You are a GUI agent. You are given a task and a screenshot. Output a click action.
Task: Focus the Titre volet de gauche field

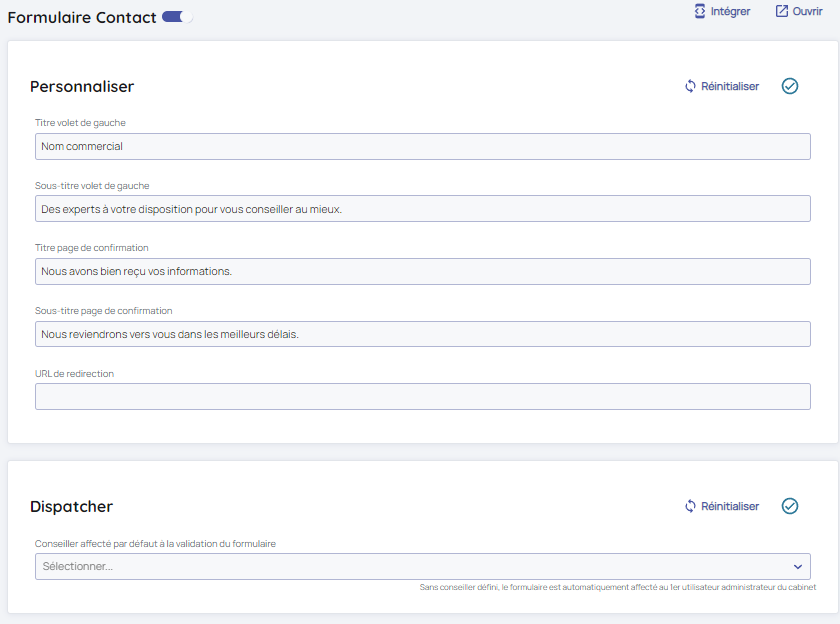click(x=422, y=146)
